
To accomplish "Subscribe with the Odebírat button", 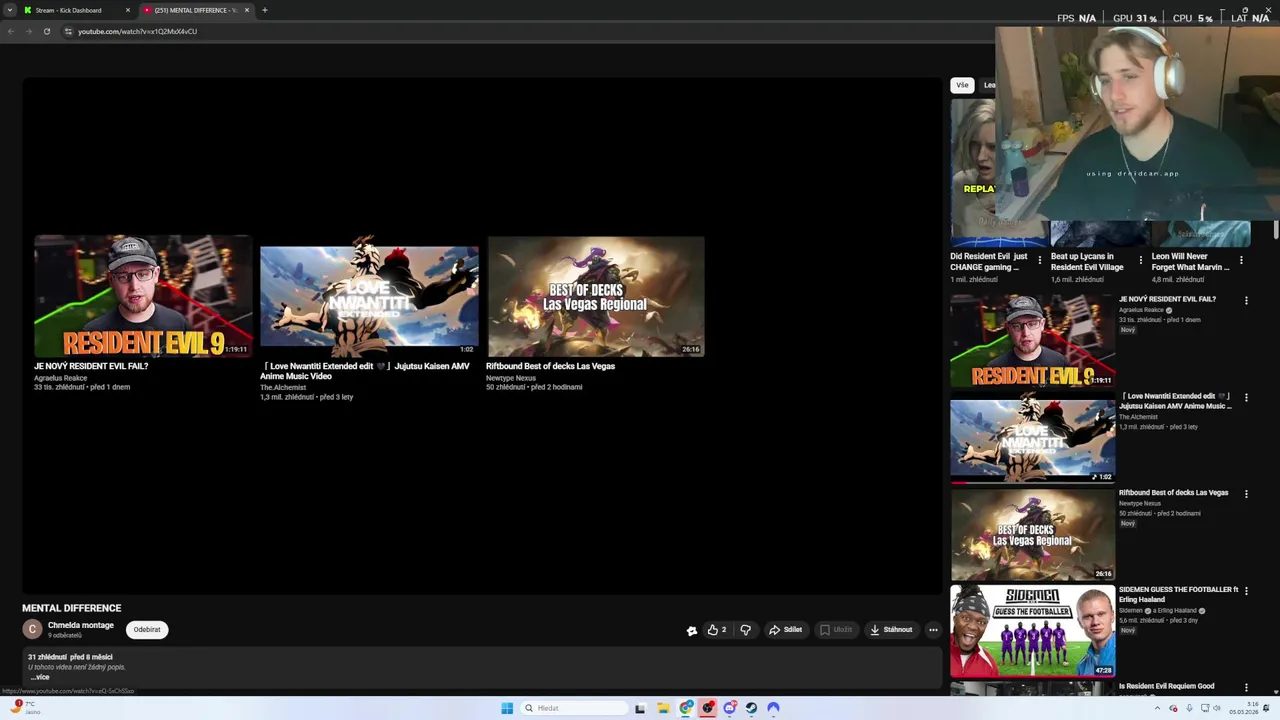I will tap(147, 629).
